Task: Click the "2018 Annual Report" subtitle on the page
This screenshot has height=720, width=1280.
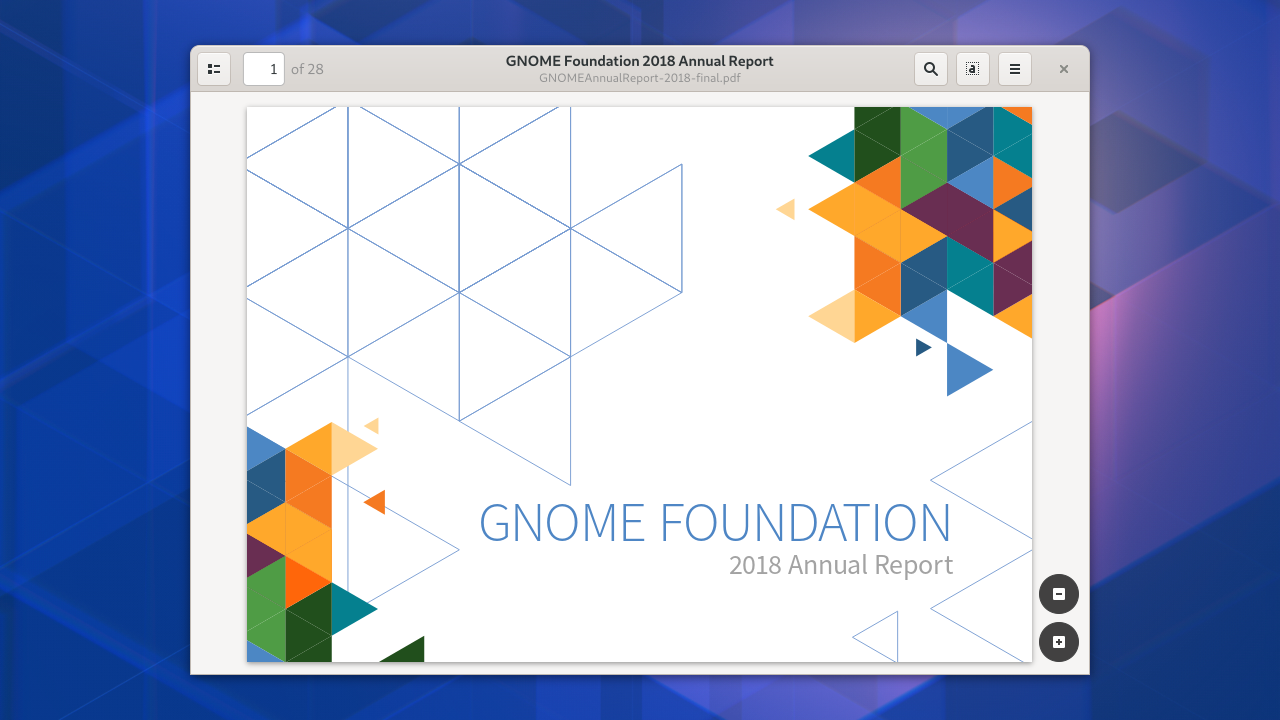Action: click(841, 565)
